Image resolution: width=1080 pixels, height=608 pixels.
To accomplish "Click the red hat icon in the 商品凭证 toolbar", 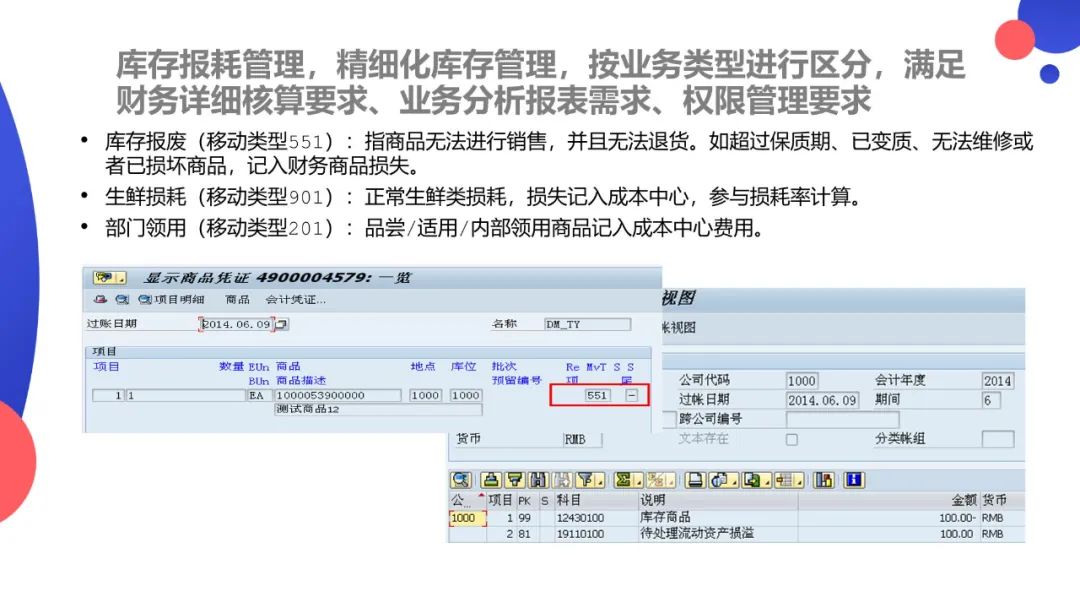I will [x=101, y=300].
